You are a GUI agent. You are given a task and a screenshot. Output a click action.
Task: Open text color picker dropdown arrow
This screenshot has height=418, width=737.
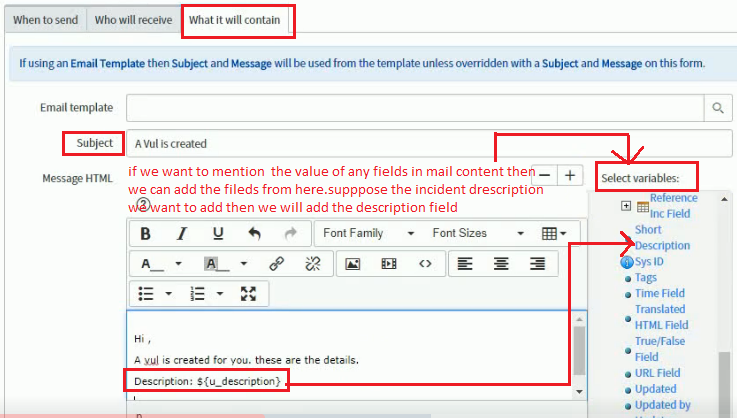click(x=178, y=264)
